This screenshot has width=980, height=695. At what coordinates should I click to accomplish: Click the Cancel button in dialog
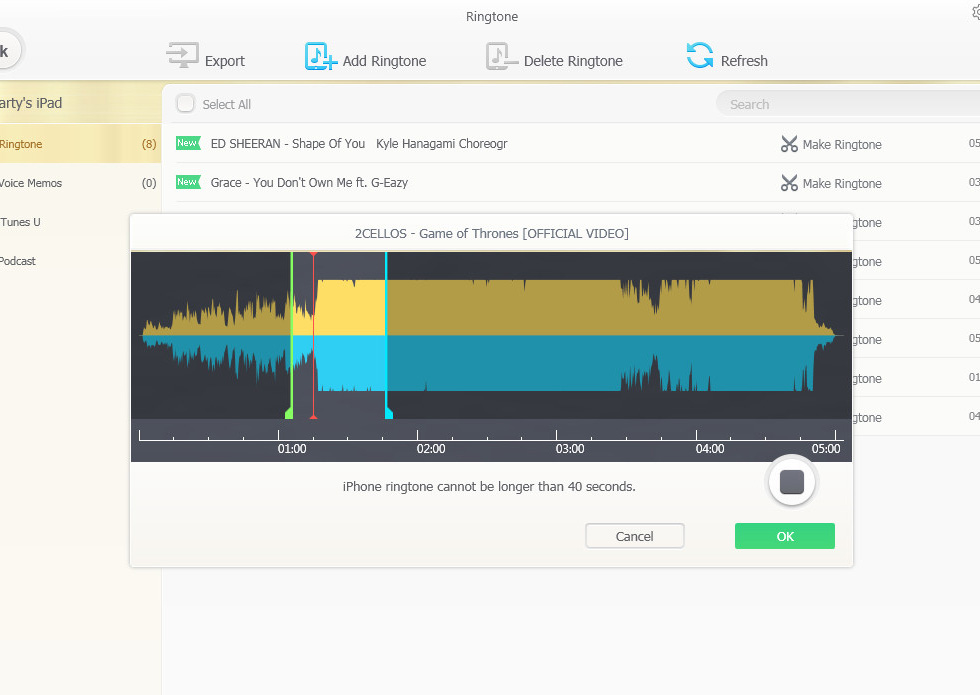[x=634, y=536]
